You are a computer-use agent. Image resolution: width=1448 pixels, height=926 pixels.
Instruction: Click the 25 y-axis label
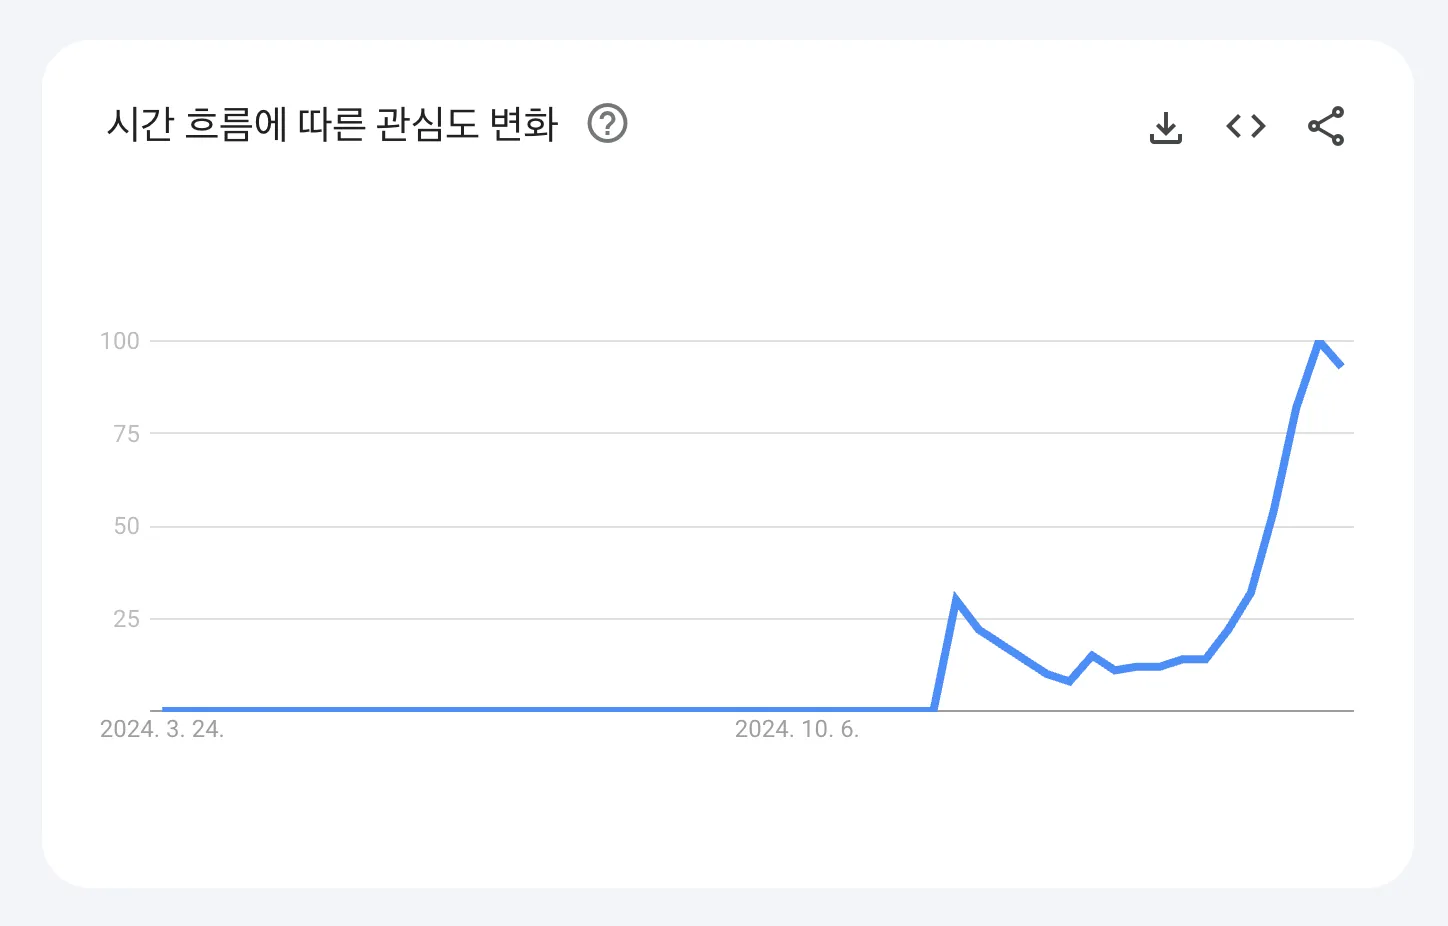(x=127, y=619)
